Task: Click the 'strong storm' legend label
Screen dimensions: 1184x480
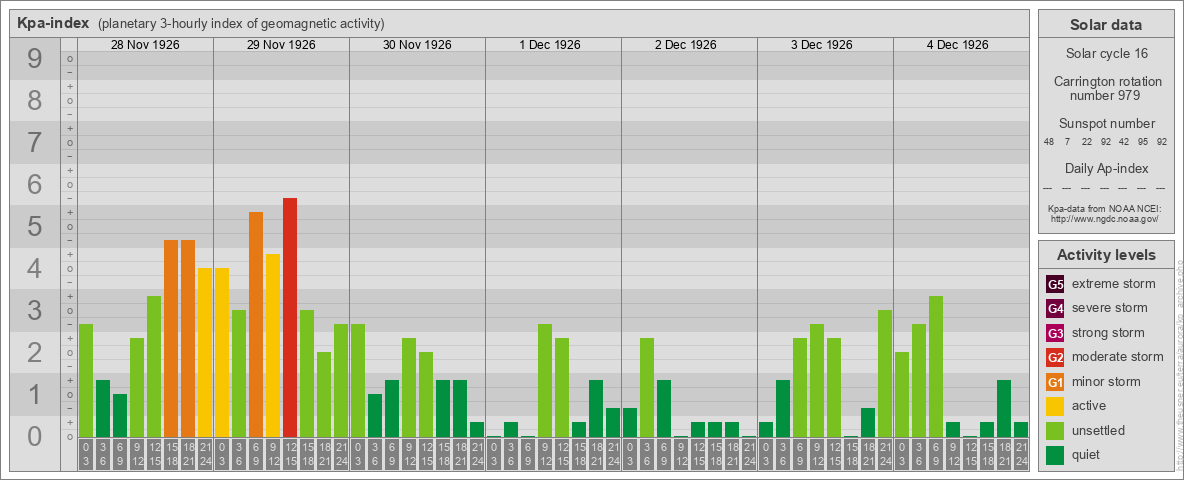Action: (x=1108, y=333)
